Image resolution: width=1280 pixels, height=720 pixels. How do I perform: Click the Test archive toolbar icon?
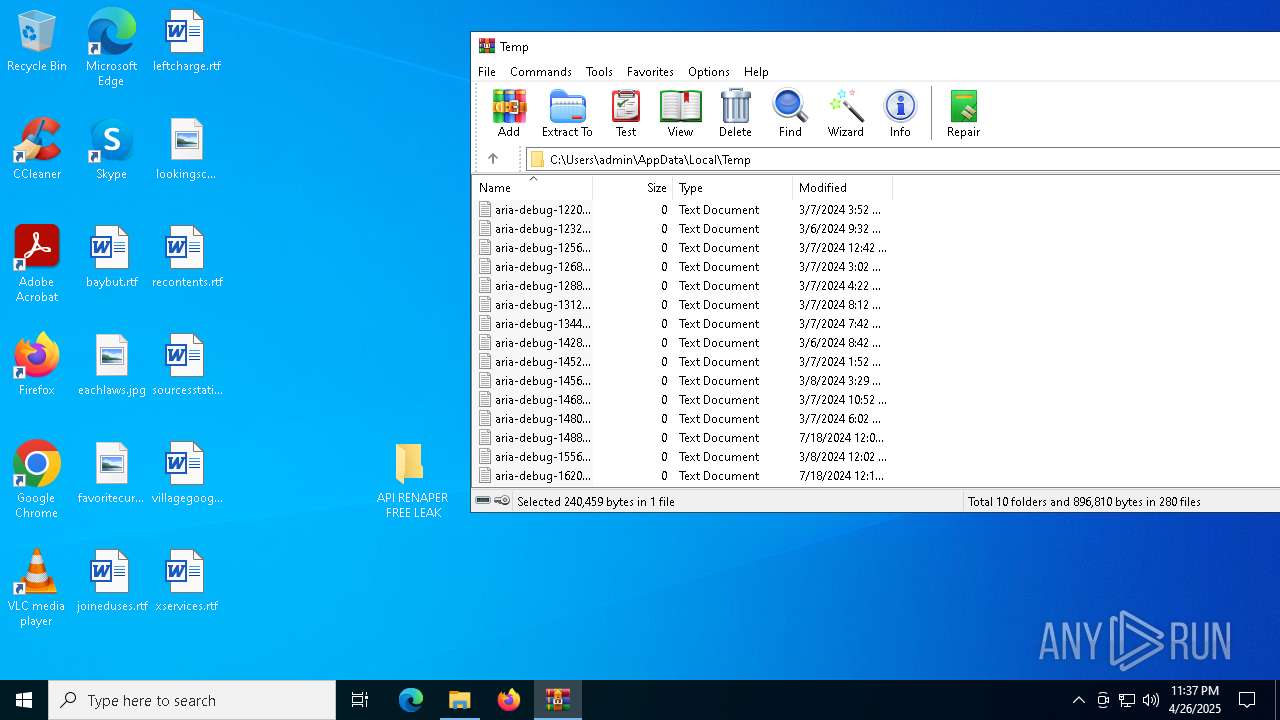click(626, 113)
